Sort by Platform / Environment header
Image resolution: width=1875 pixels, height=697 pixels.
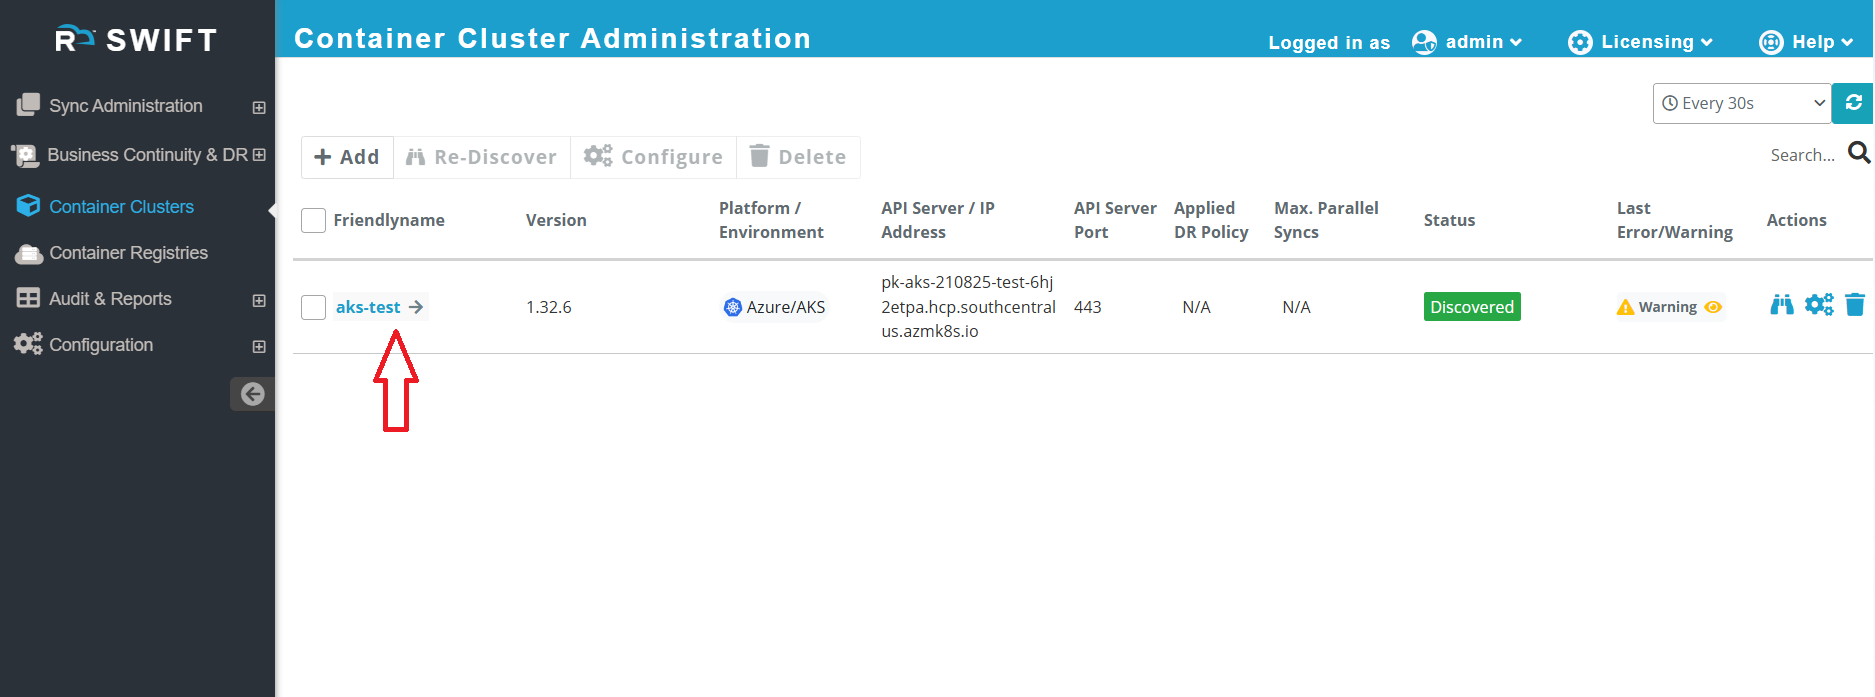[x=771, y=220]
